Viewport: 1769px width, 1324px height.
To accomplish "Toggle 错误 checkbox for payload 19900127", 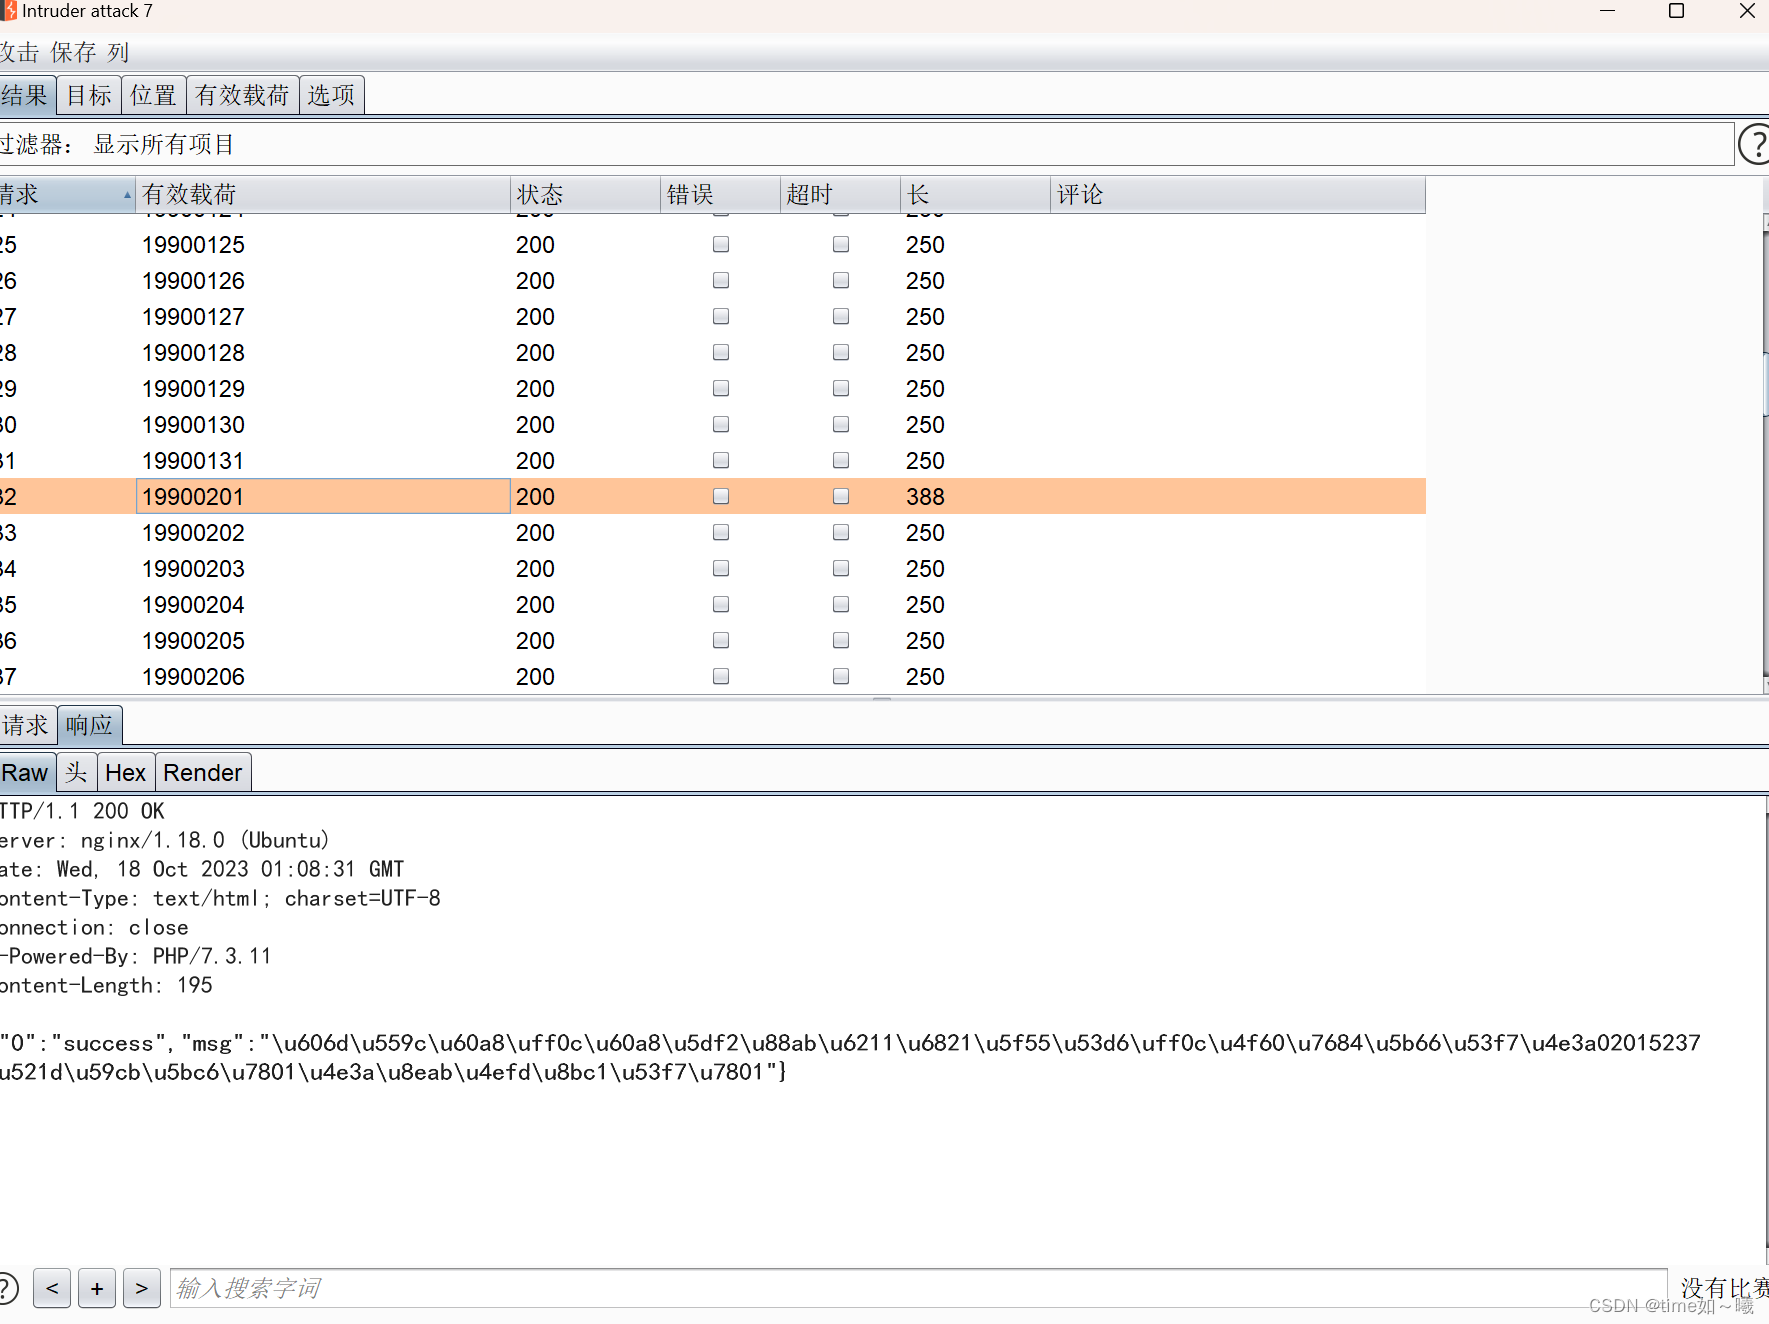I will pos(721,316).
